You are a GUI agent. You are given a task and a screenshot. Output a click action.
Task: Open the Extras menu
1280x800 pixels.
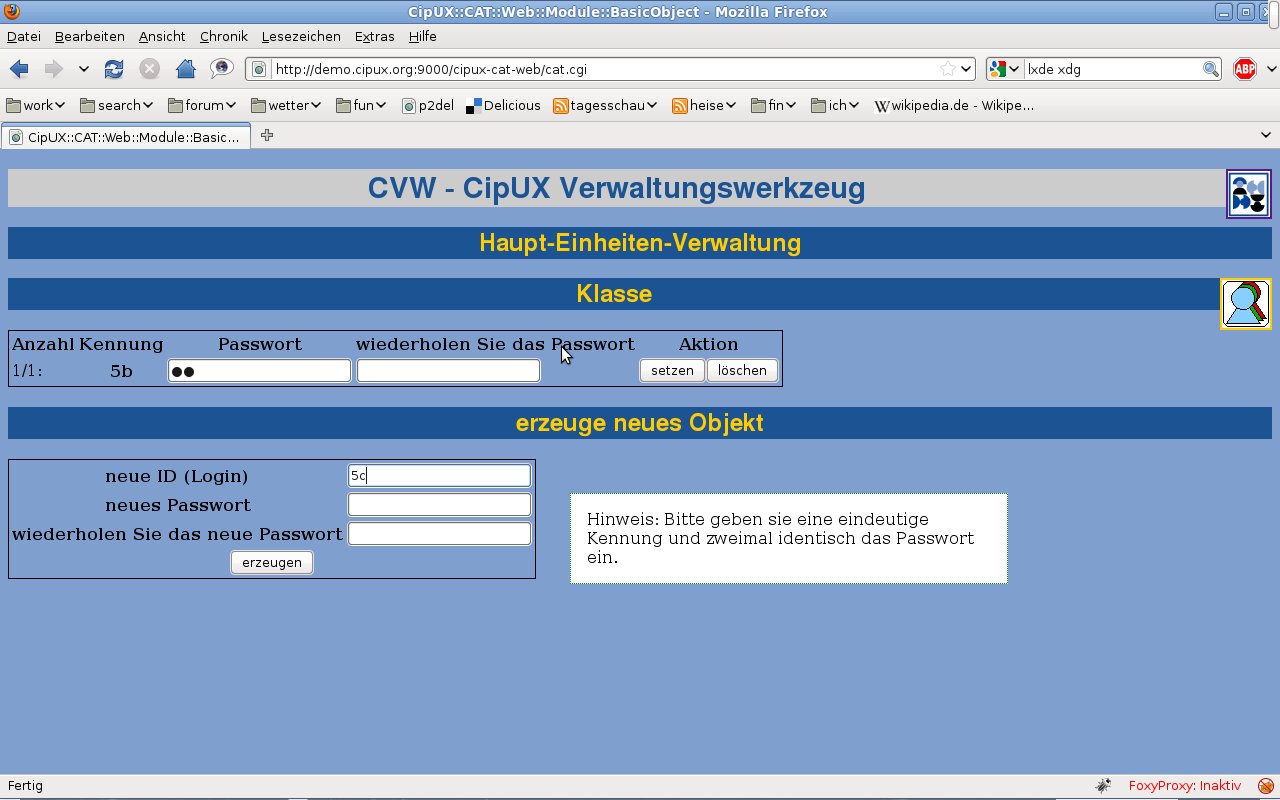click(374, 36)
